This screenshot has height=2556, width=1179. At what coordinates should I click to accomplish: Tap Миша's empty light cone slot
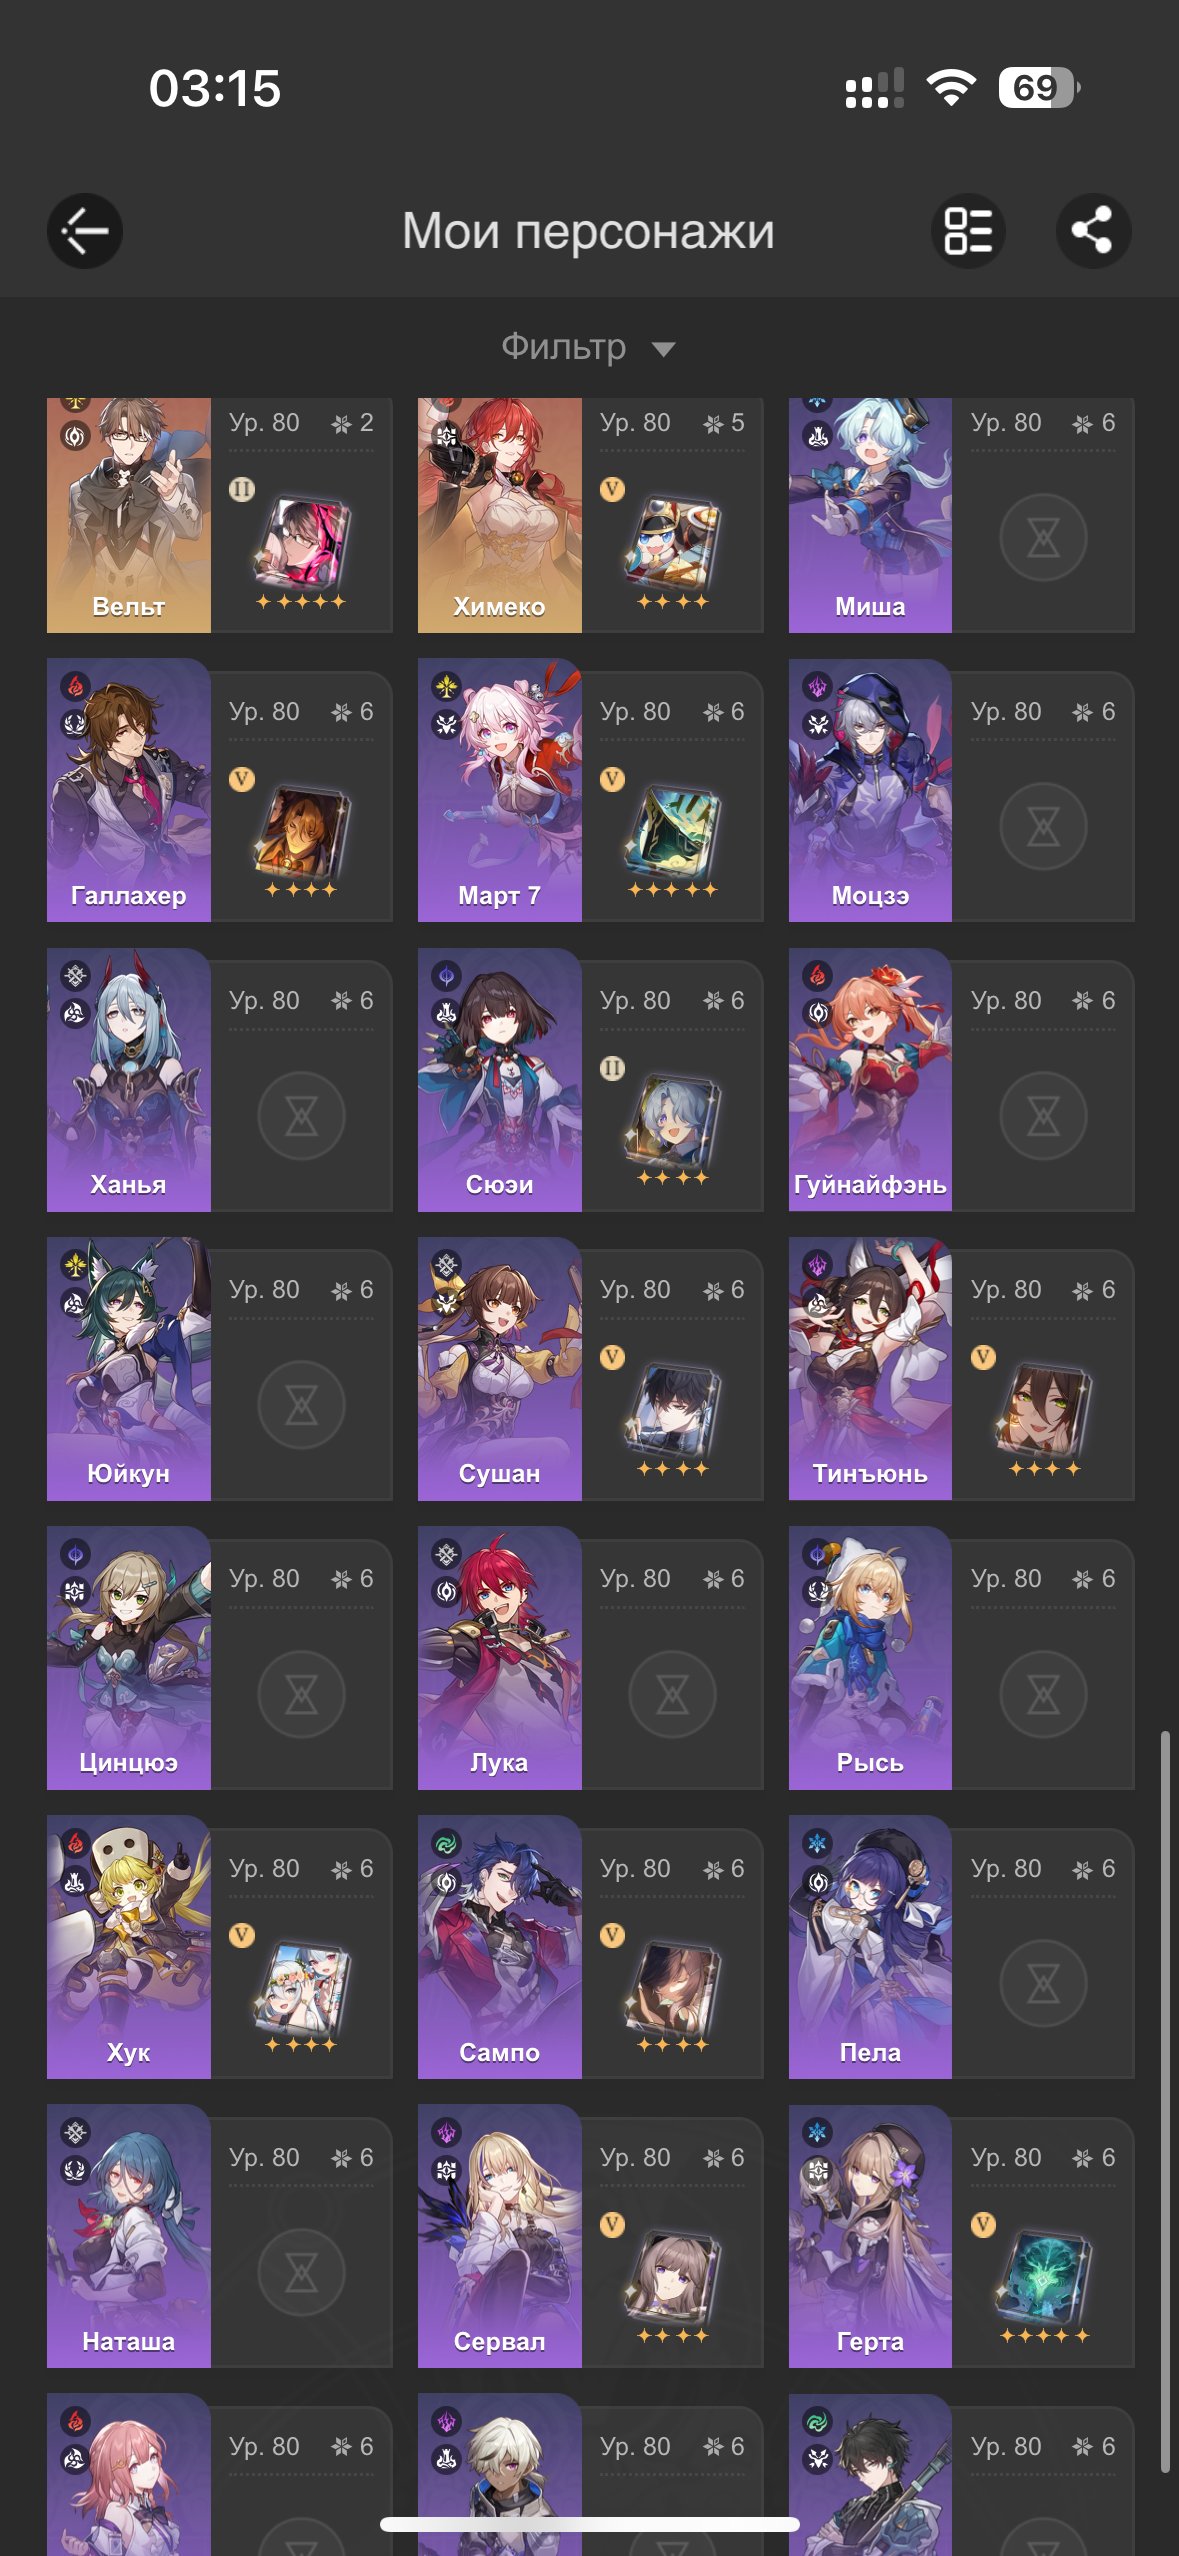click(x=1043, y=538)
